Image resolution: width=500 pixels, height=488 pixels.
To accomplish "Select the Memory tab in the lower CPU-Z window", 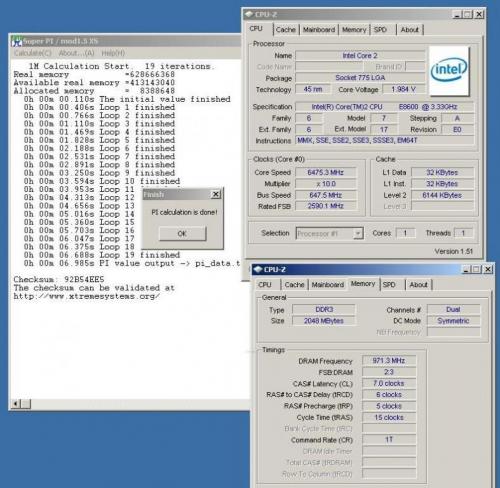I will [x=363, y=284].
